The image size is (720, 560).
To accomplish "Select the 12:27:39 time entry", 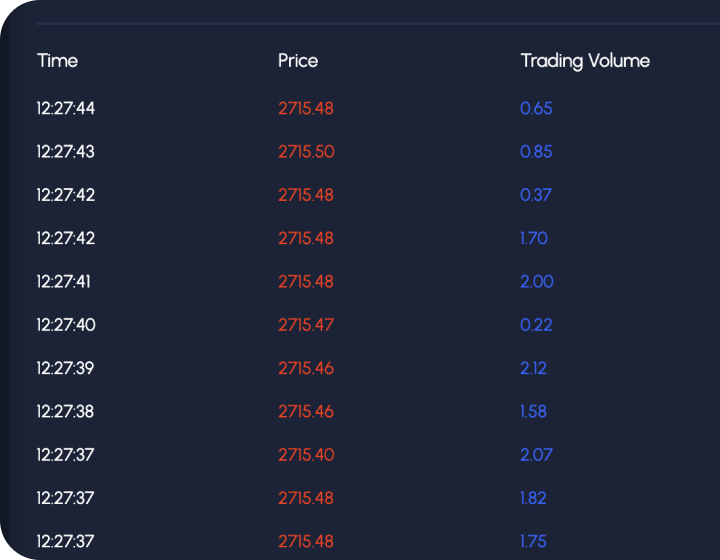I will (x=65, y=368).
